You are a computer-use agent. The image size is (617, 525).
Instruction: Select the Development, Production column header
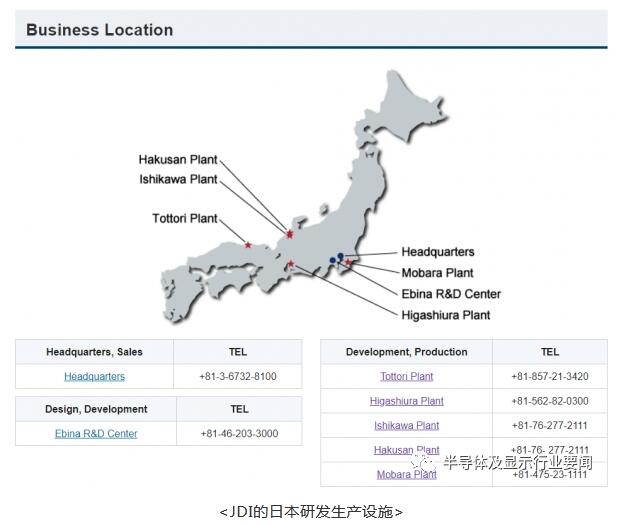point(406,352)
